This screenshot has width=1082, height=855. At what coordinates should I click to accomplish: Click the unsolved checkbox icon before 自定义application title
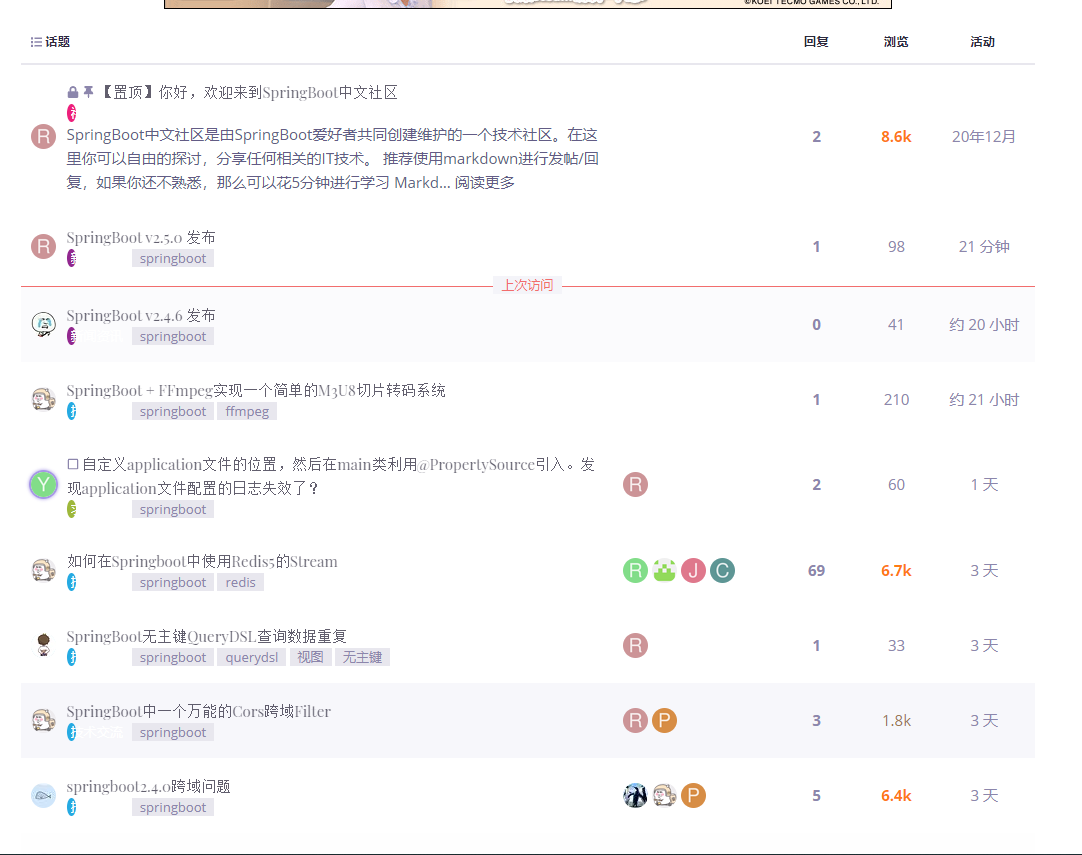pyautogui.click(x=73, y=464)
